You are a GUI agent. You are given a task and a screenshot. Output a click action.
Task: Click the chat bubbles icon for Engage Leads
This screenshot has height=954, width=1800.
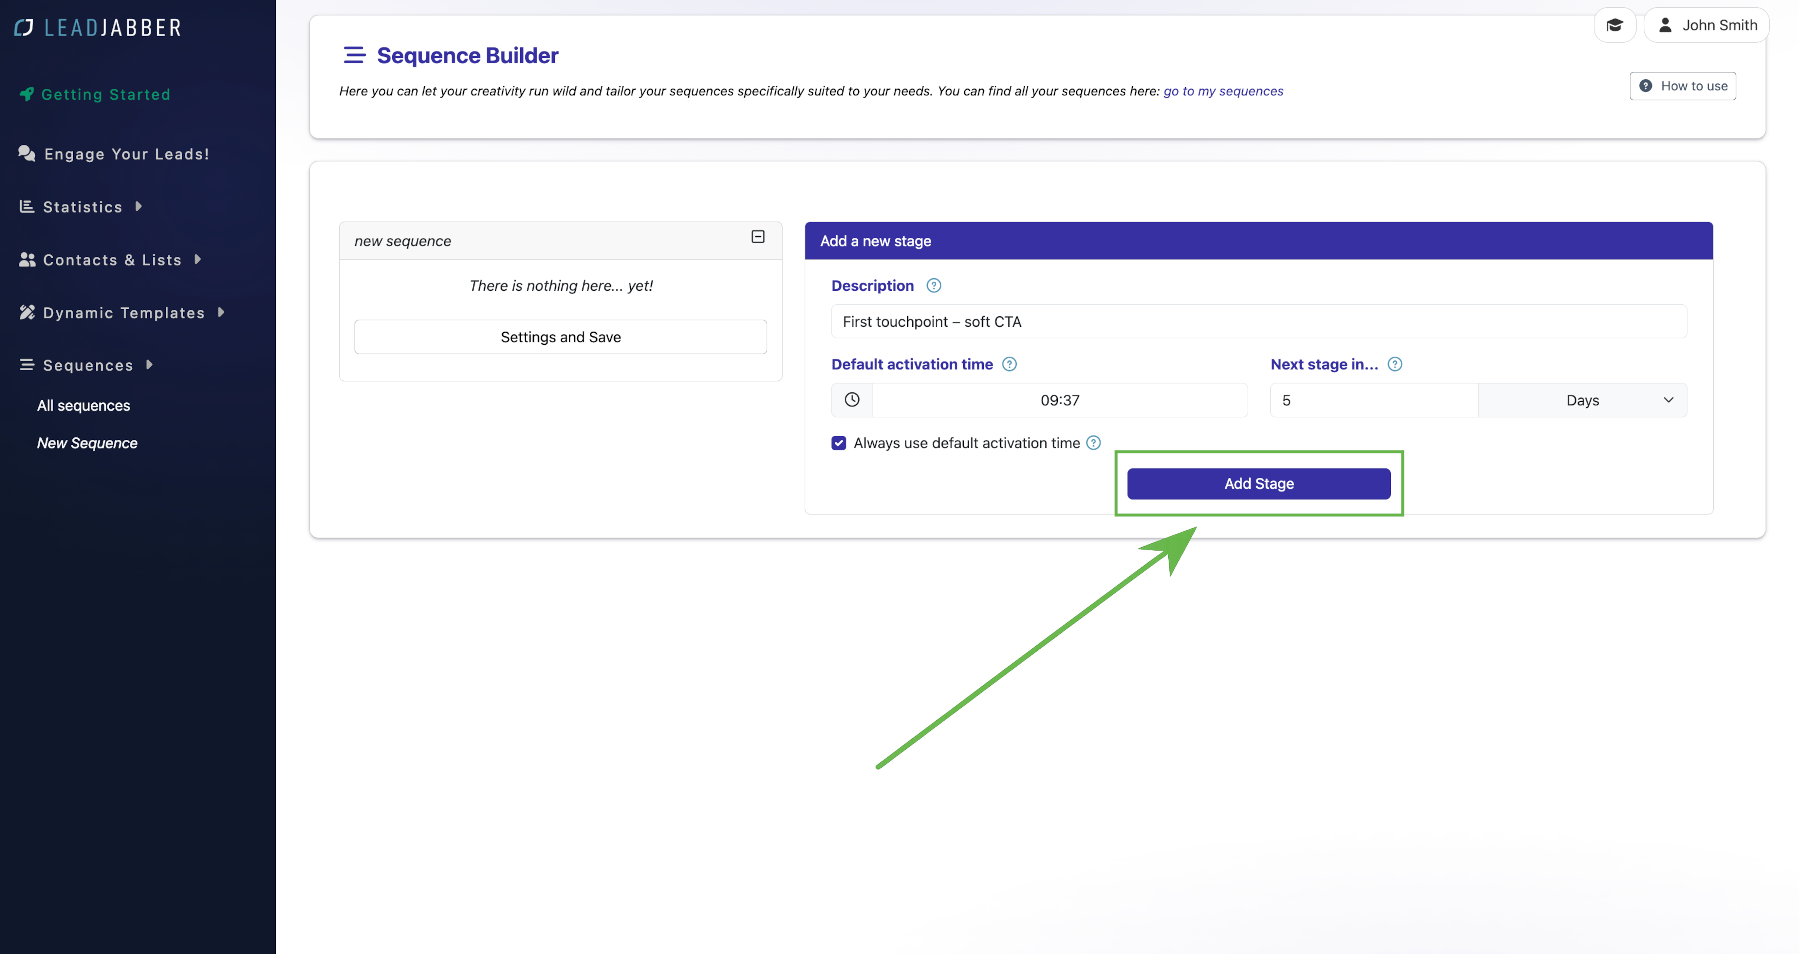tap(27, 153)
